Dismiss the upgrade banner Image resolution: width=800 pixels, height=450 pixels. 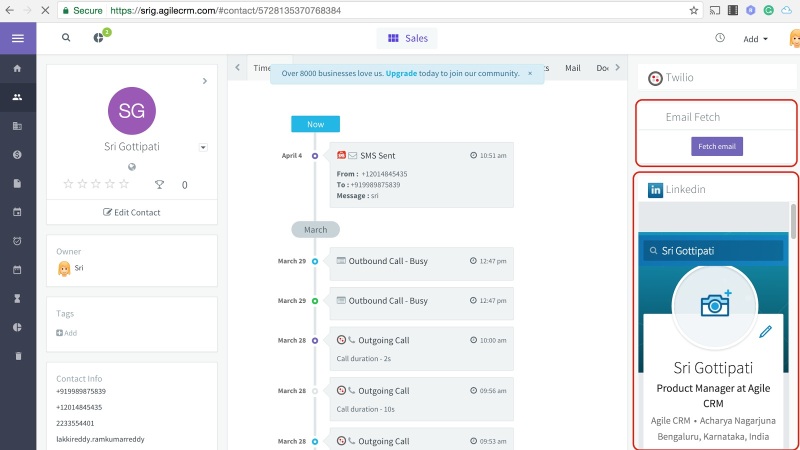tap(530, 73)
